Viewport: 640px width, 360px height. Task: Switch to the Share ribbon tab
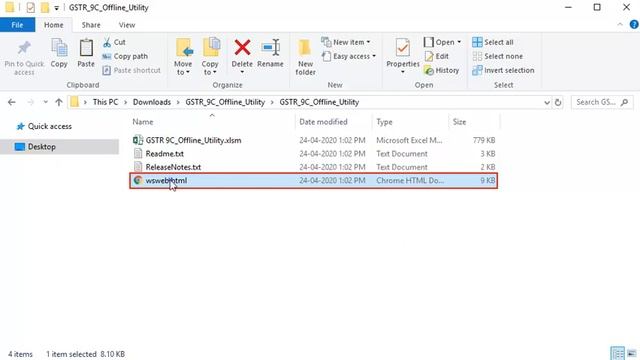click(x=91, y=25)
